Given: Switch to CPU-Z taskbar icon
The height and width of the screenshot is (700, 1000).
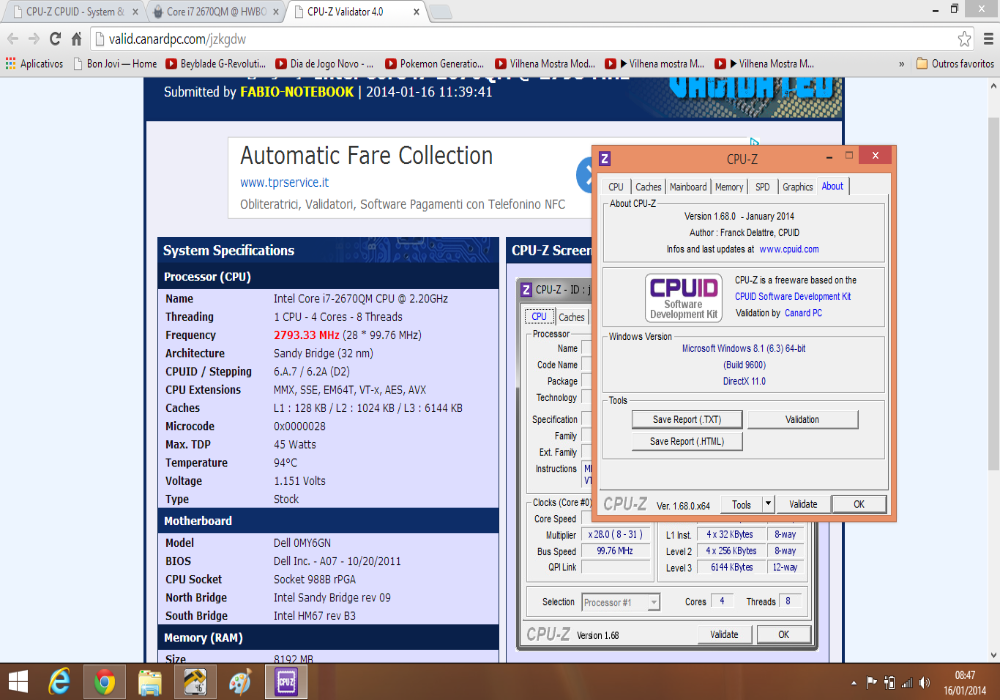Looking at the screenshot, I should pos(286,682).
